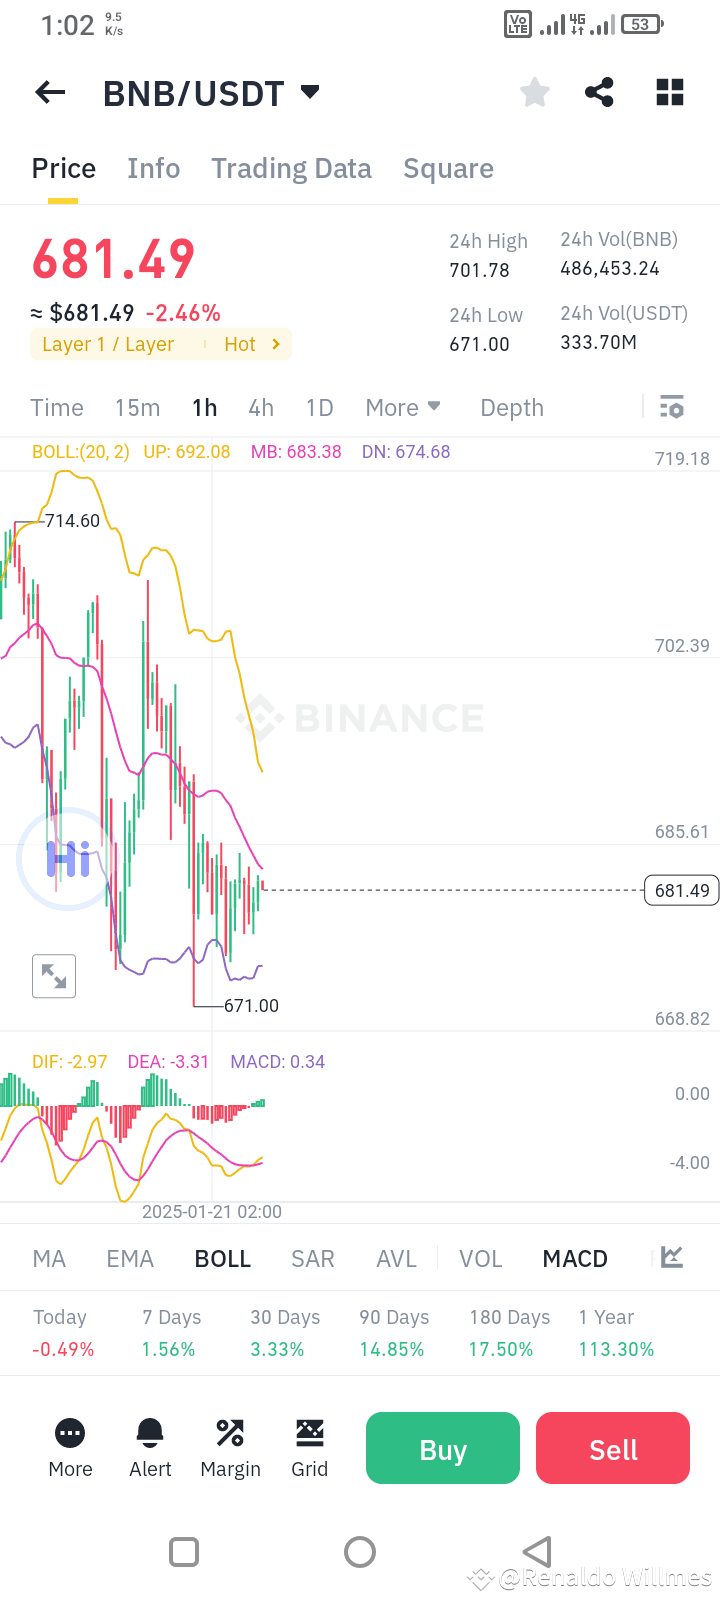Expand the More timeframe dropdown
The width and height of the screenshot is (720, 1600).
(403, 407)
